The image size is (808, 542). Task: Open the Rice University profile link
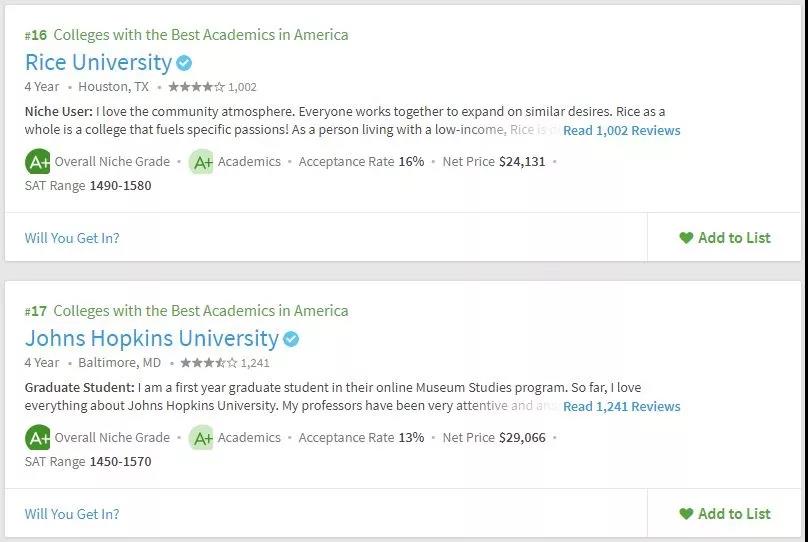98,62
